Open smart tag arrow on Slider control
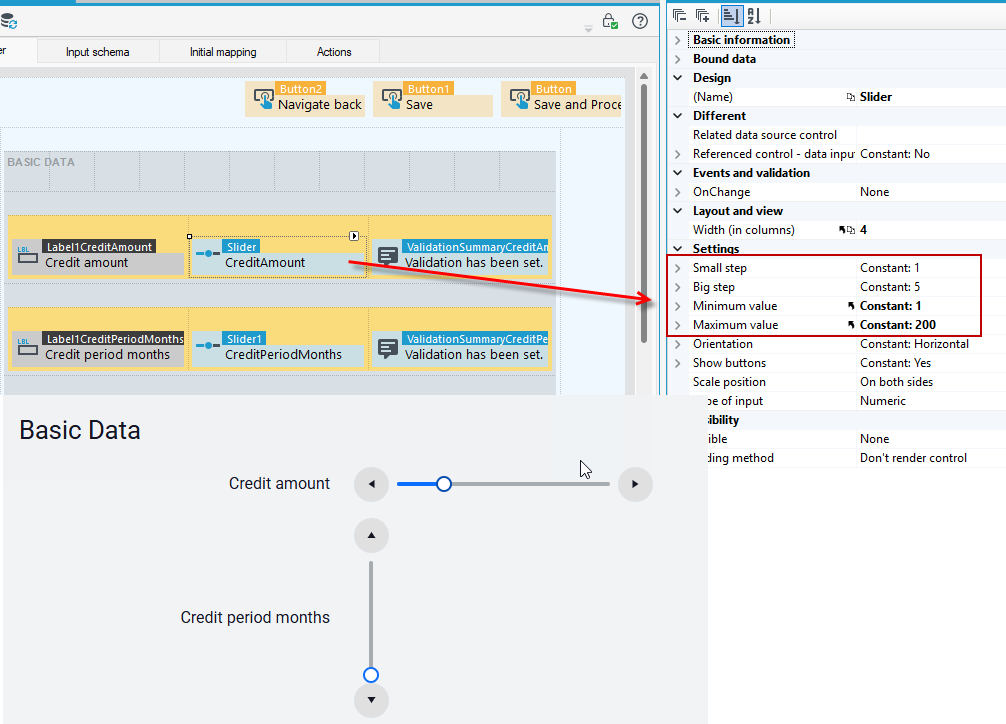Image resolution: width=1006 pixels, height=724 pixels. [x=354, y=236]
